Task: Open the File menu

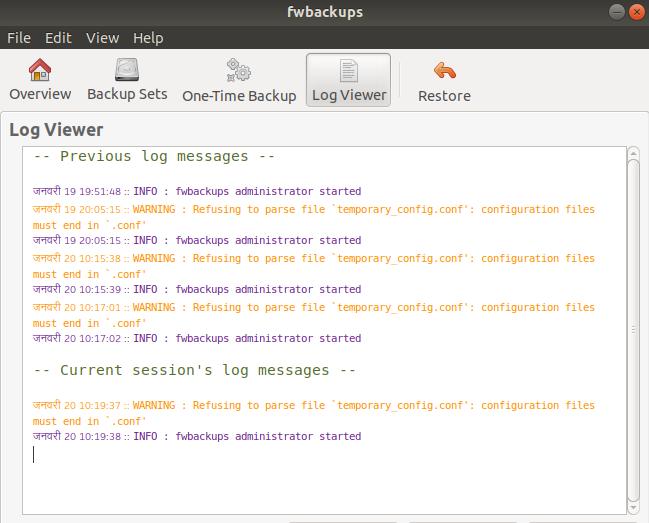Action: pyautogui.click(x=19, y=38)
